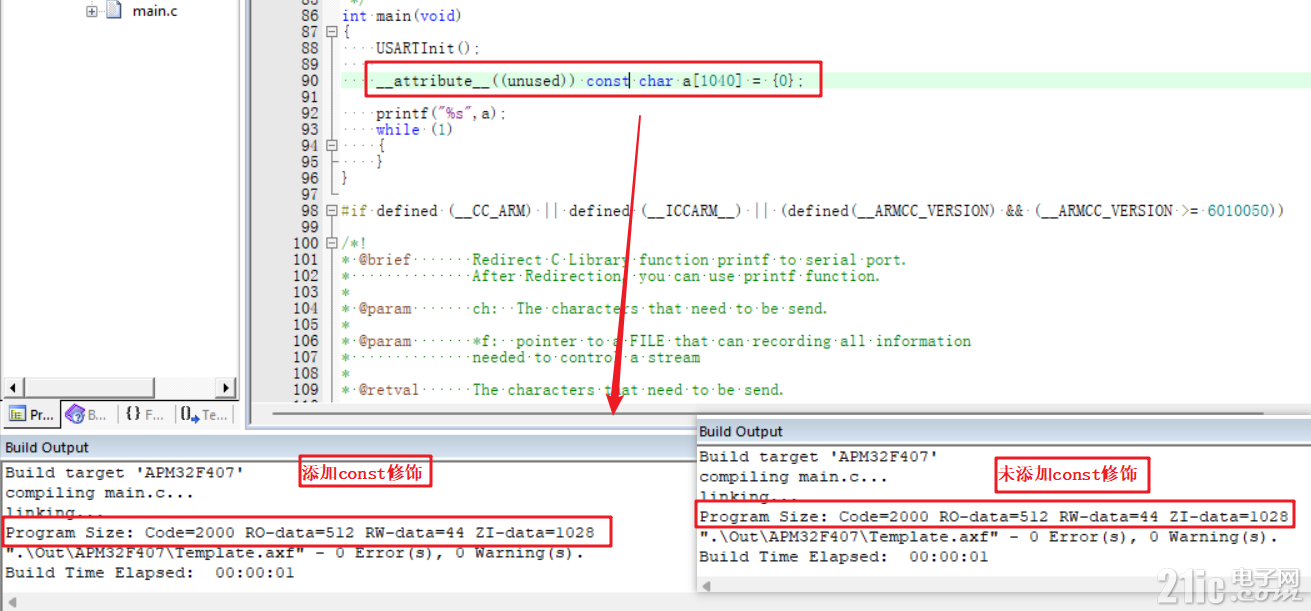The image size is (1311, 611).
Task: Click the overlaid Build Output panel title
Action: coord(741,432)
